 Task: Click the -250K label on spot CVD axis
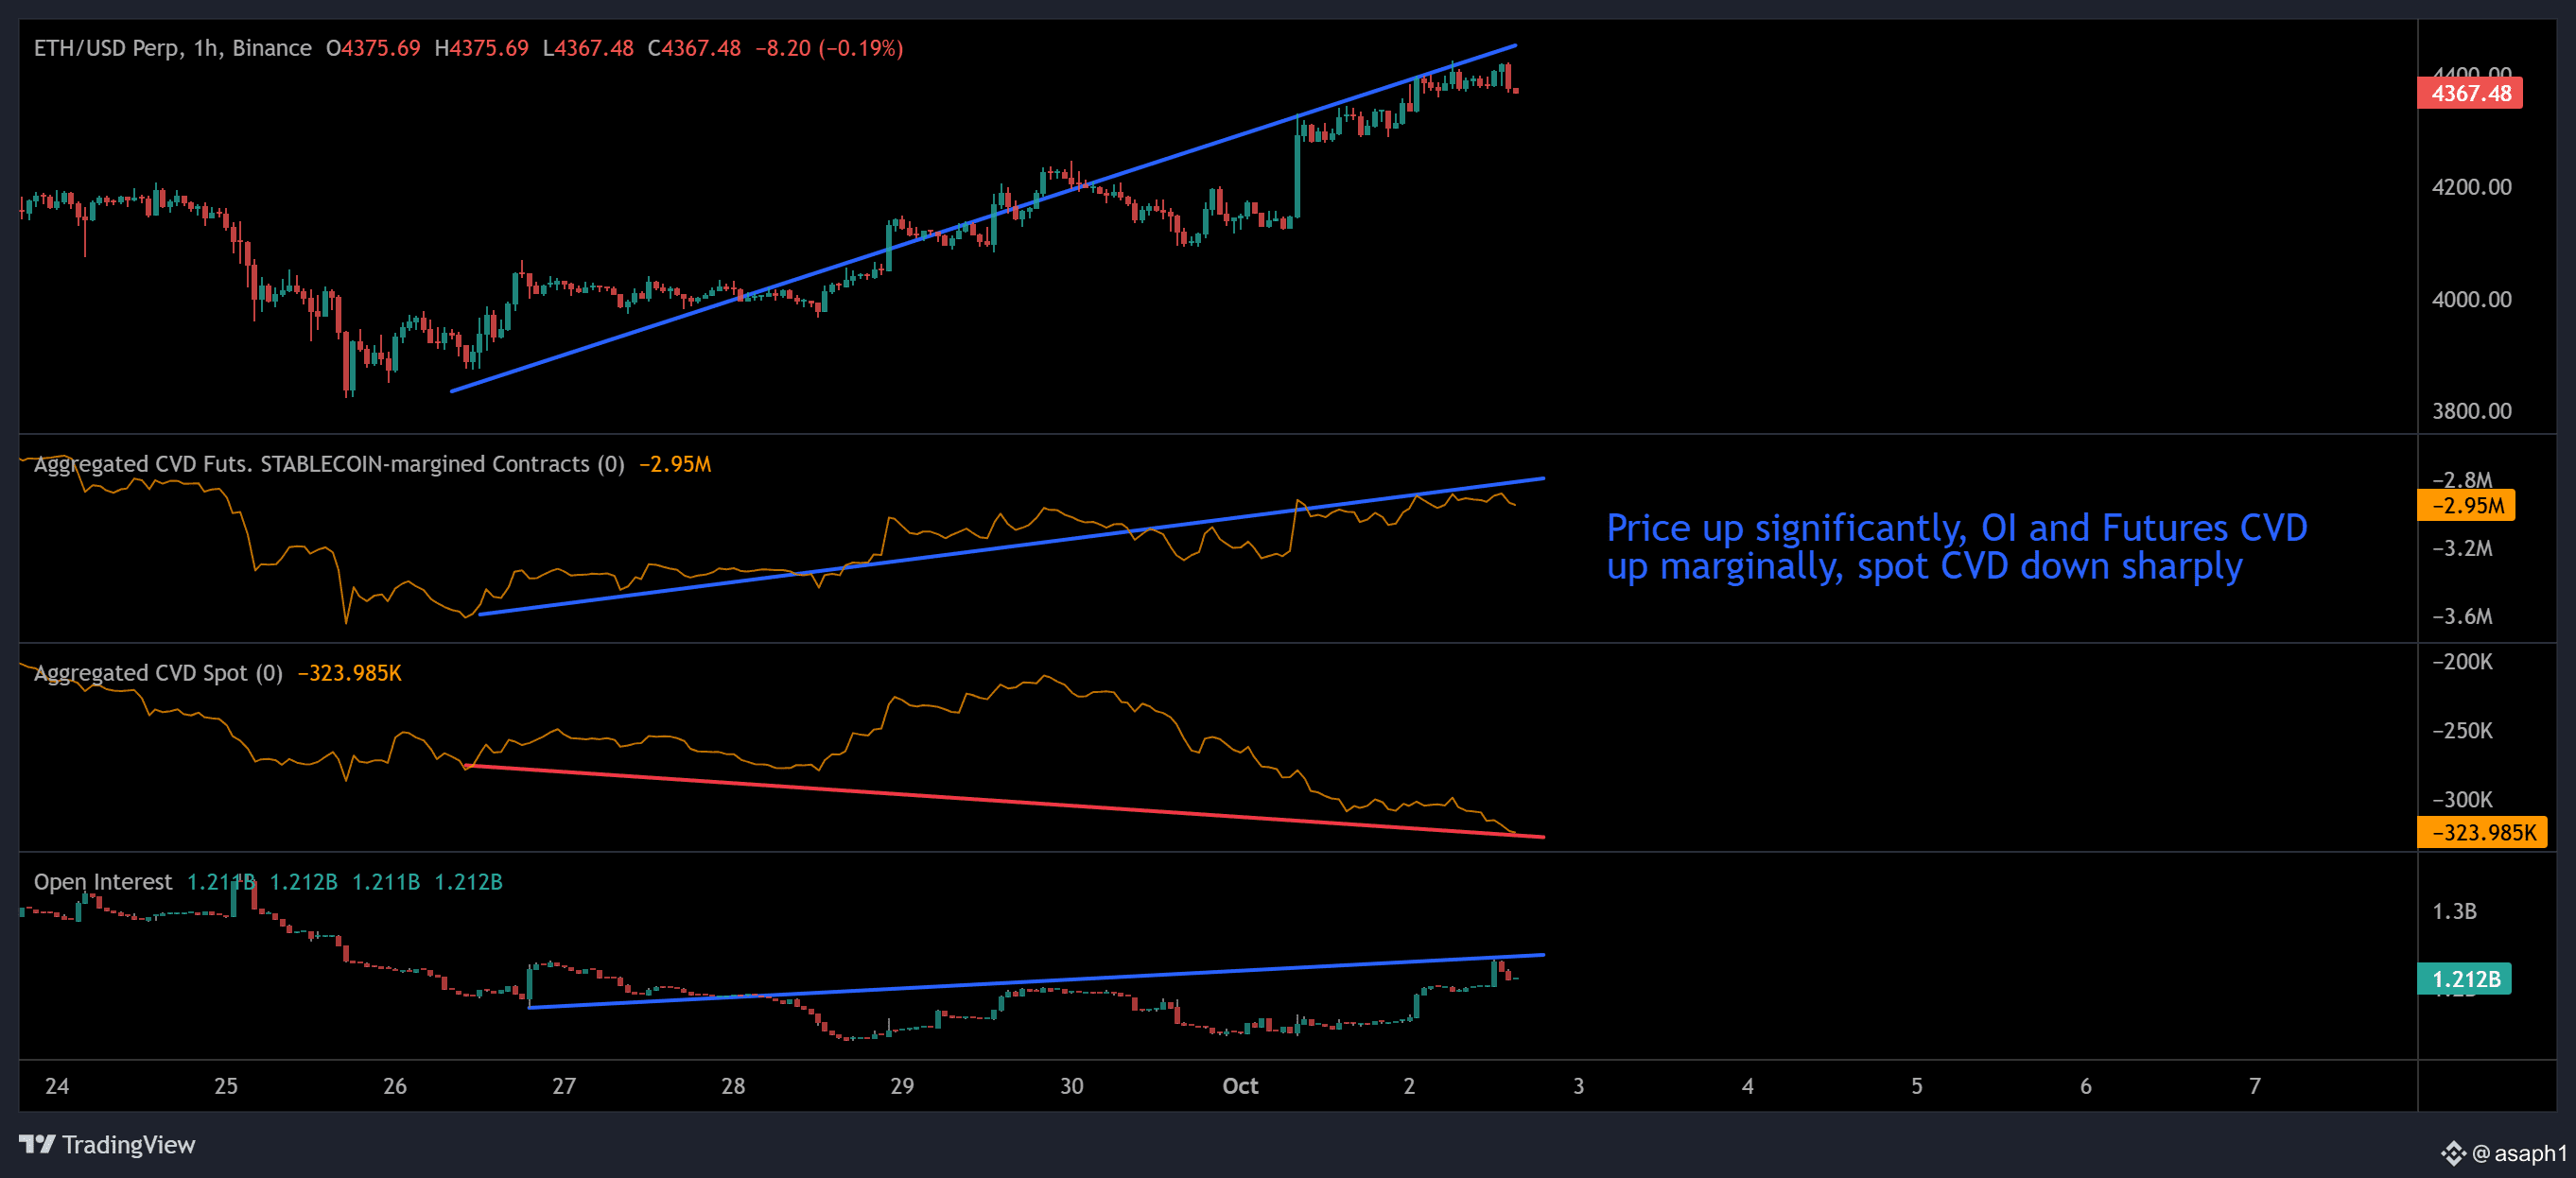pos(2462,731)
